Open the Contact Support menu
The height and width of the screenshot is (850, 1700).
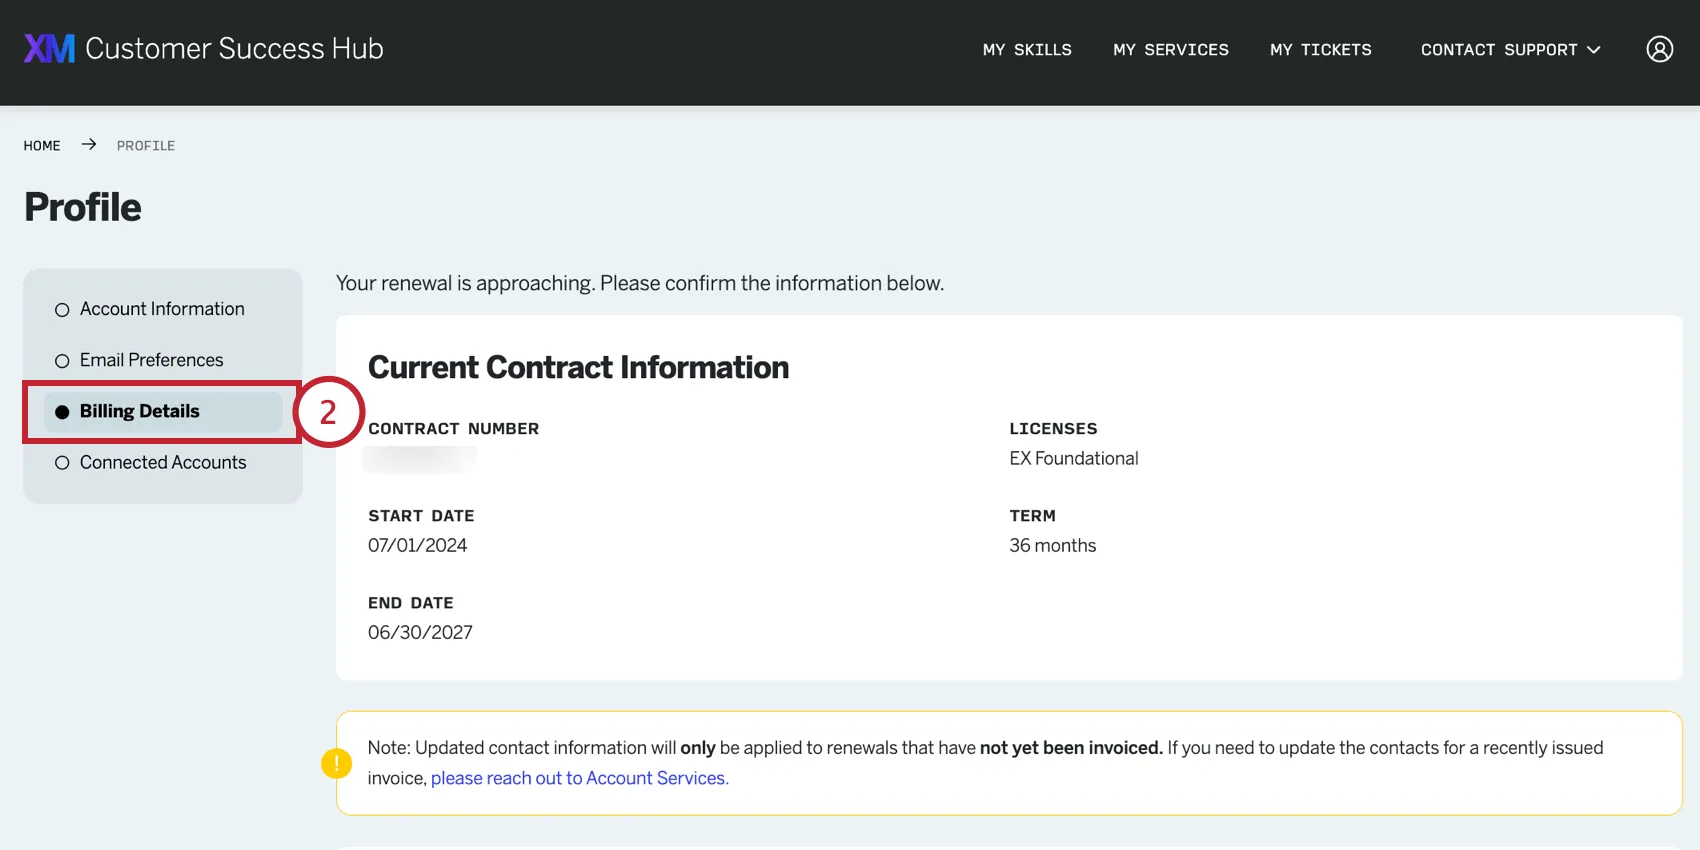pyautogui.click(x=1498, y=50)
